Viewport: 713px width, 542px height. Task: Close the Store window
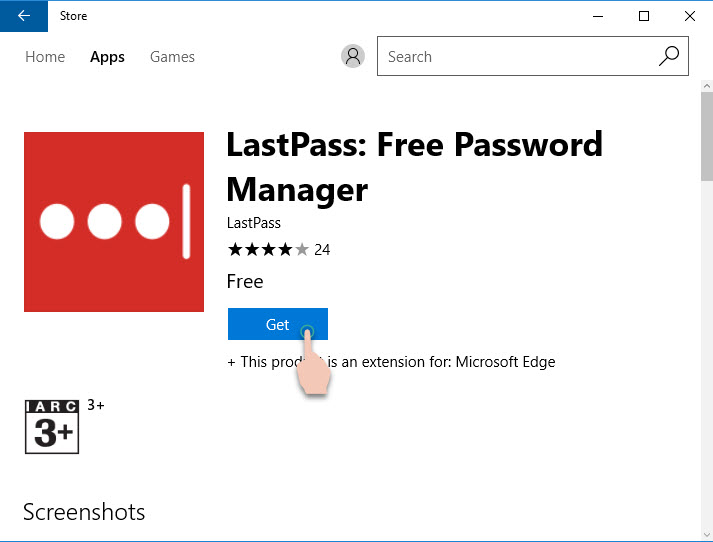690,16
